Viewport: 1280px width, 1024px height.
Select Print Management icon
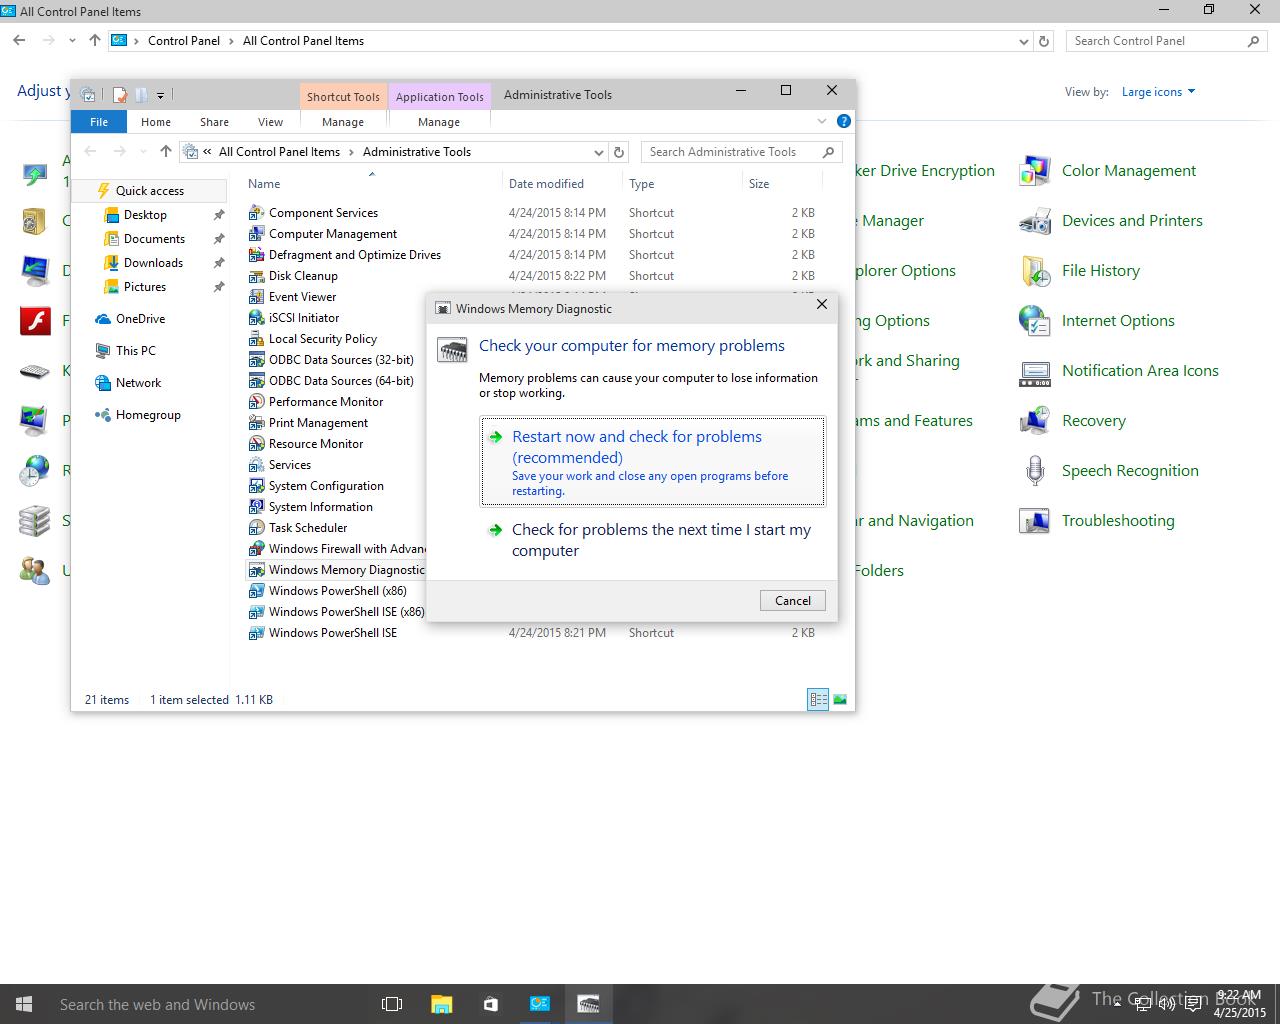[256, 423]
